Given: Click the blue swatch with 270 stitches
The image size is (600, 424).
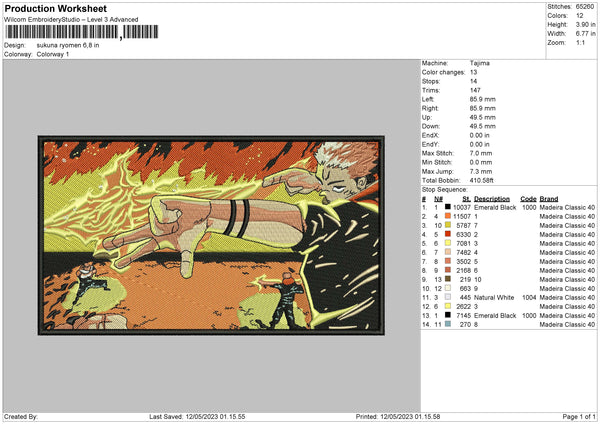Looking at the screenshot, I should (447, 324).
